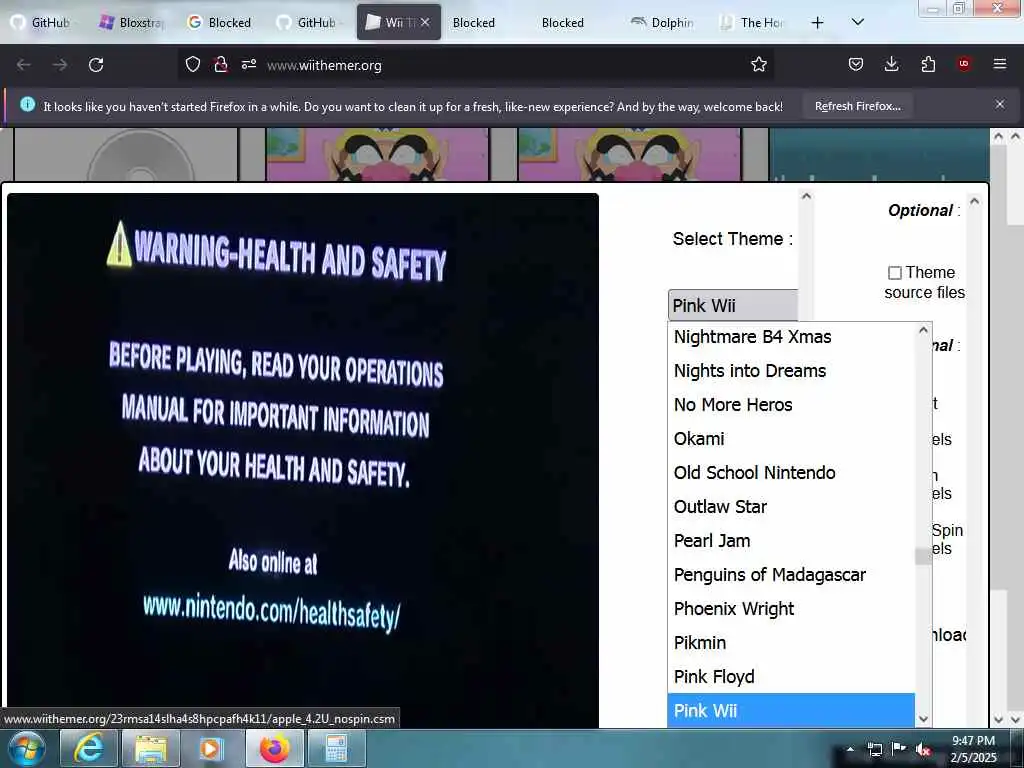Switch to the second GitHub tab
The height and width of the screenshot is (768, 1024).
coord(308,22)
